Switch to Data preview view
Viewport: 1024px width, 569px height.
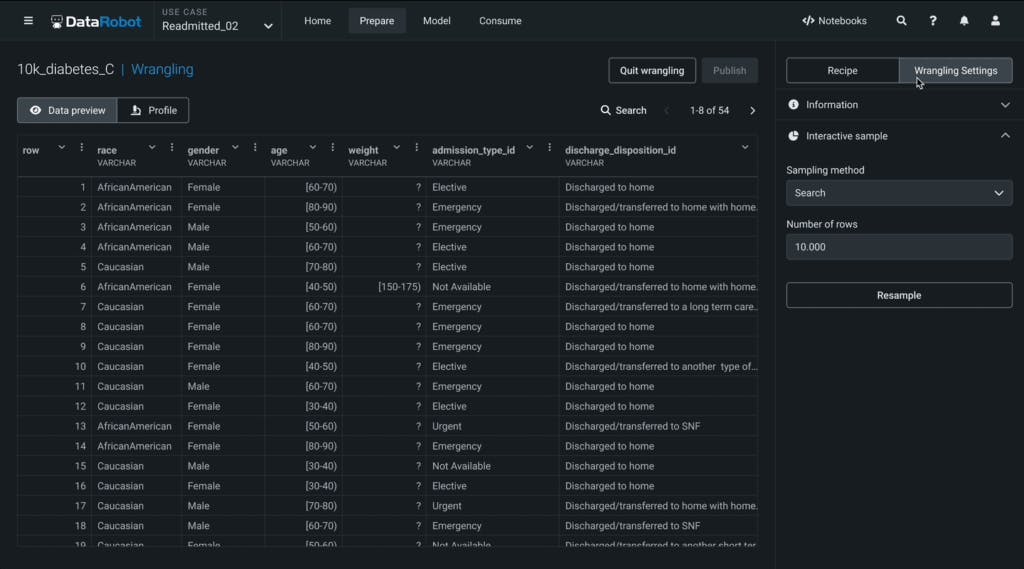pyautogui.click(x=67, y=110)
